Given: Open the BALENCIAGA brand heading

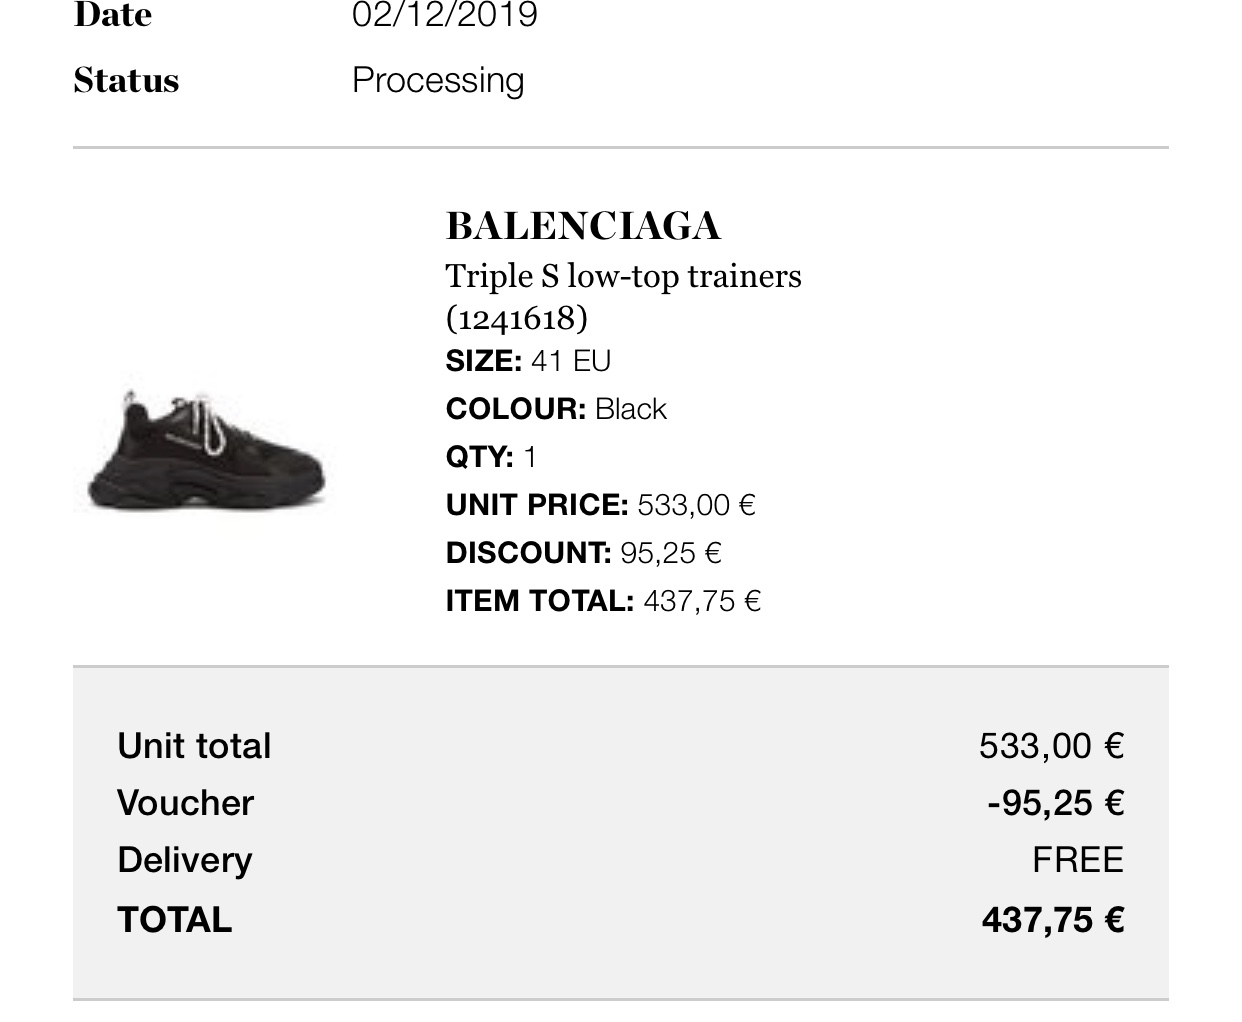Looking at the screenshot, I should tap(583, 226).
